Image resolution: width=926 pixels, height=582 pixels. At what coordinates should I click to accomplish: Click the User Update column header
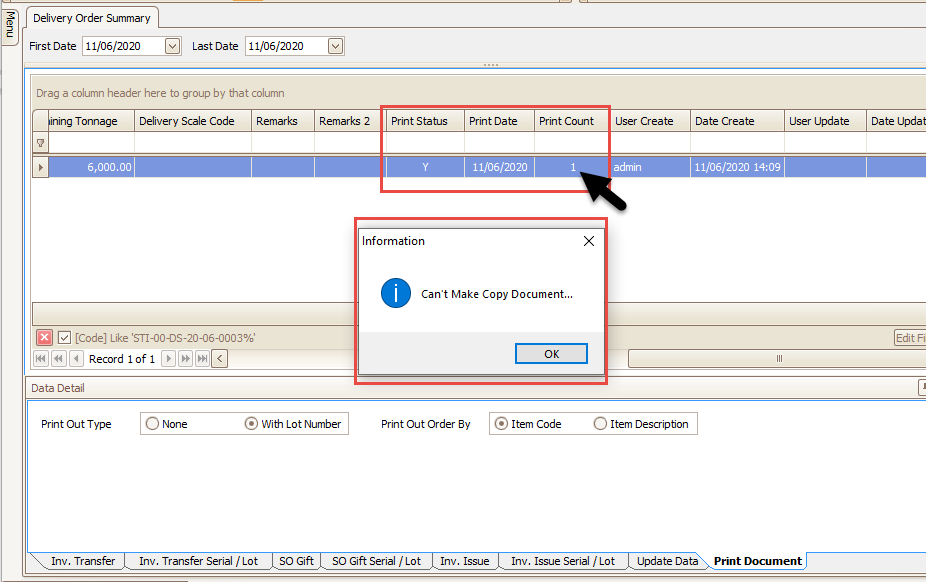pyautogui.click(x=825, y=121)
